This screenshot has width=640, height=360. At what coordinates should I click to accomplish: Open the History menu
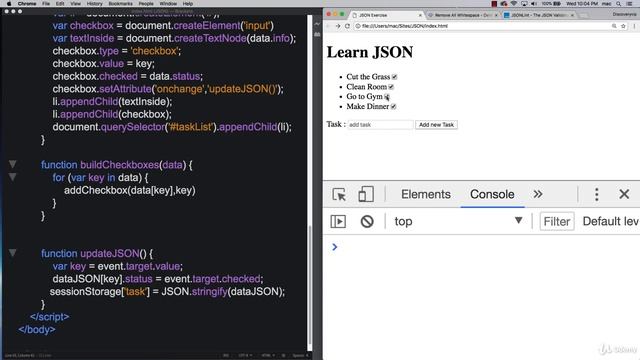[x=94, y=4]
